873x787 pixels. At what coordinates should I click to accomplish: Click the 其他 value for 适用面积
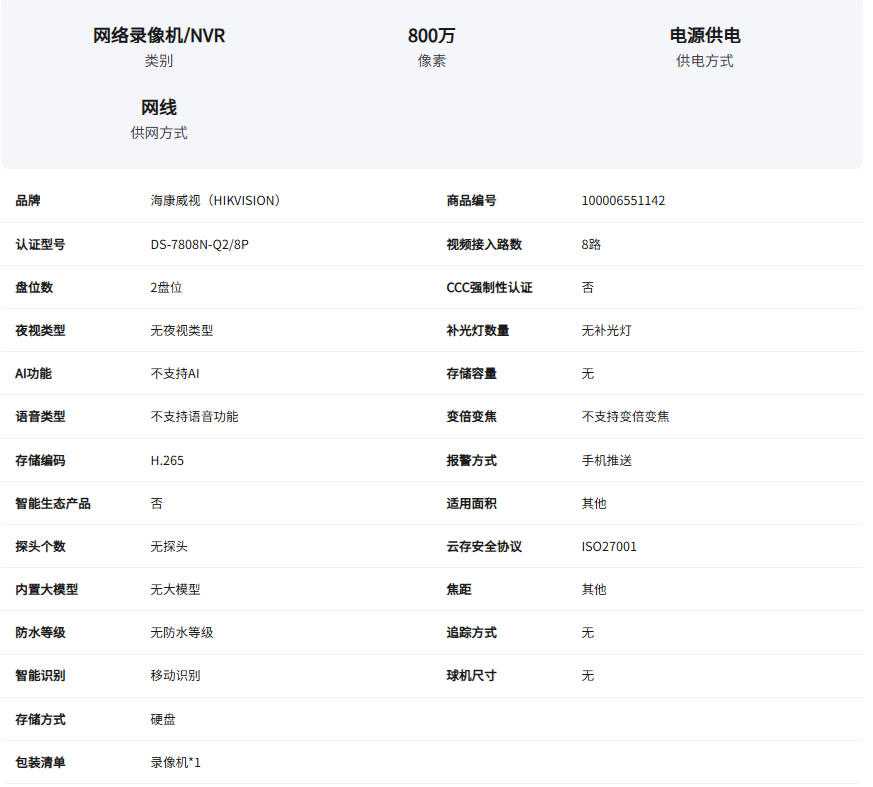coord(594,503)
